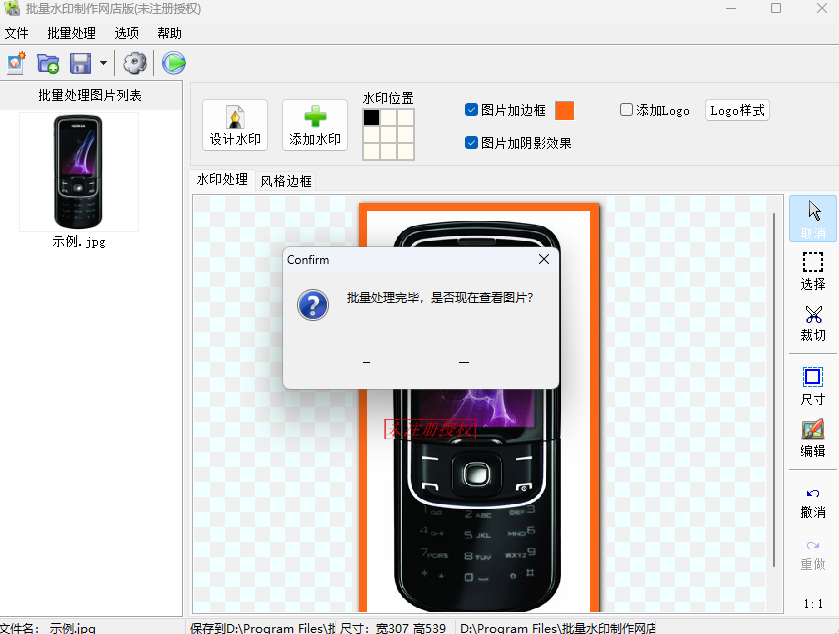This screenshot has width=839, height=634.
Task: Open the 文件 menu
Action: click(x=16, y=33)
